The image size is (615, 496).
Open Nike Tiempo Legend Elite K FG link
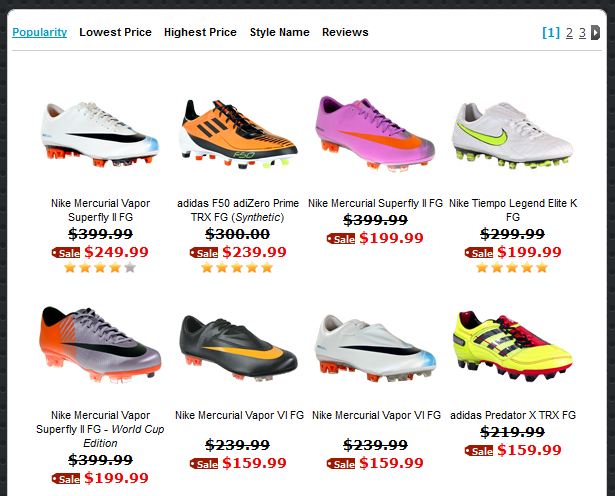coord(513,210)
